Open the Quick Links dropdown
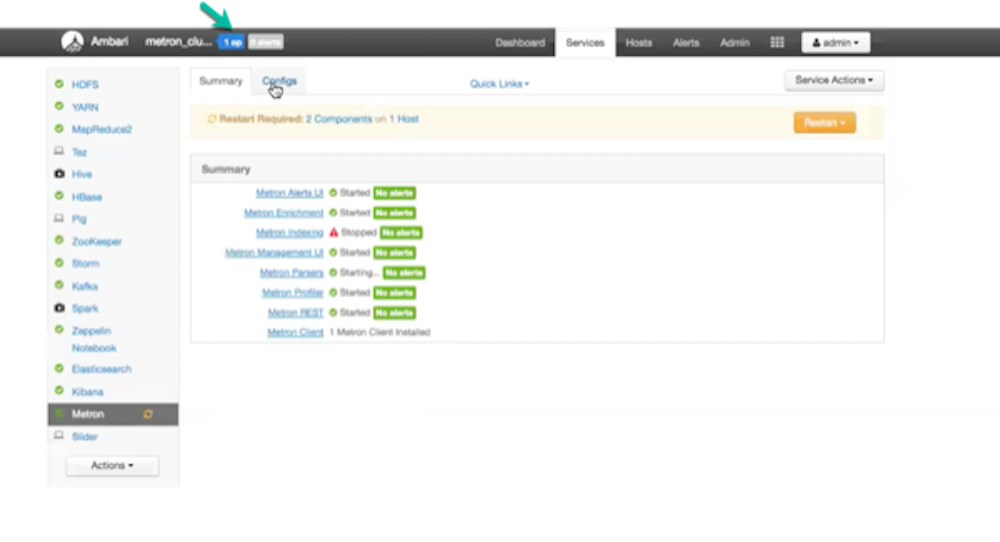Screen dimensions: 1000x542 coord(499,84)
